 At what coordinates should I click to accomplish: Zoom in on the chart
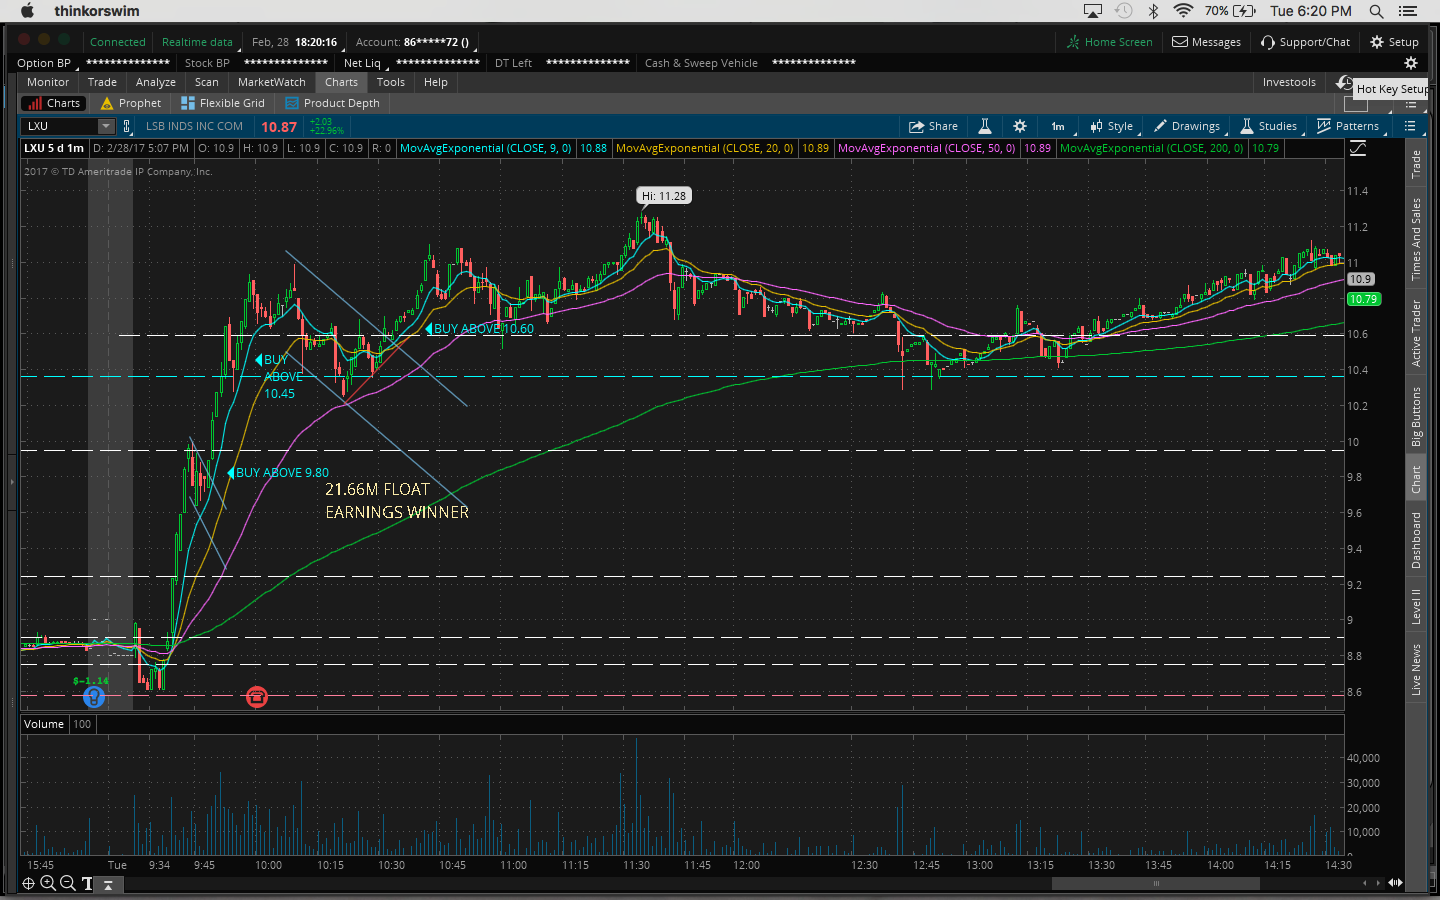point(48,883)
